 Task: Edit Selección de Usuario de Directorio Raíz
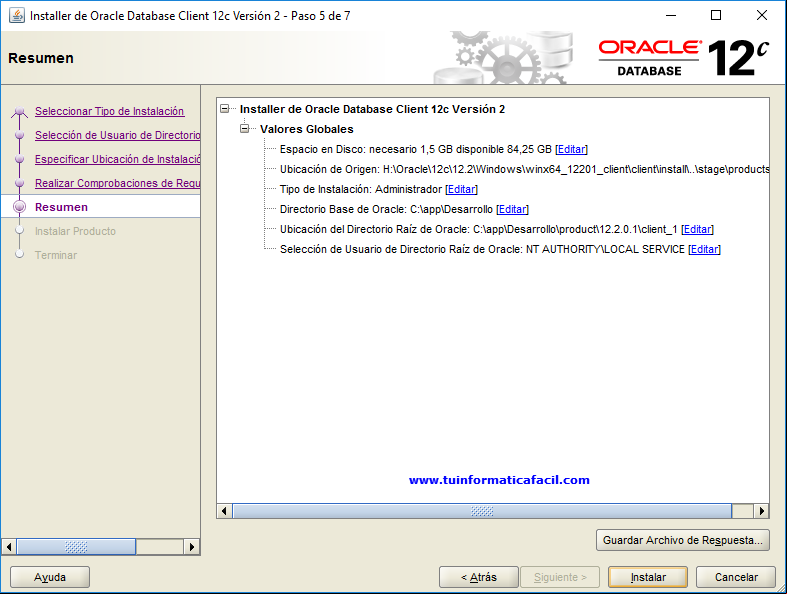[704, 250]
